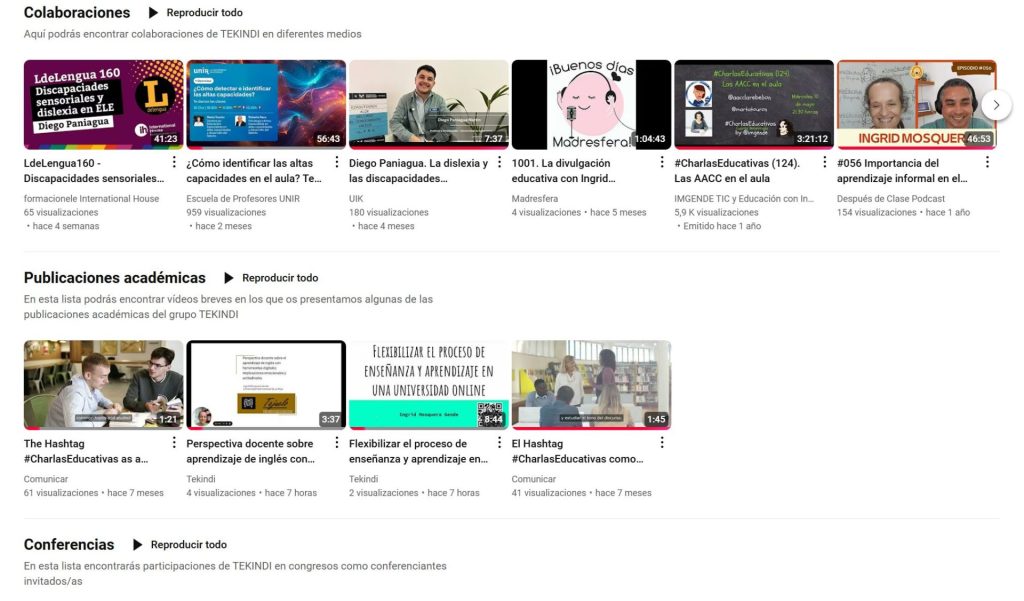1024x601 pixels.
Task: Open options for Perspectiva docente sobre aprendizaje video
Action: 337,443
